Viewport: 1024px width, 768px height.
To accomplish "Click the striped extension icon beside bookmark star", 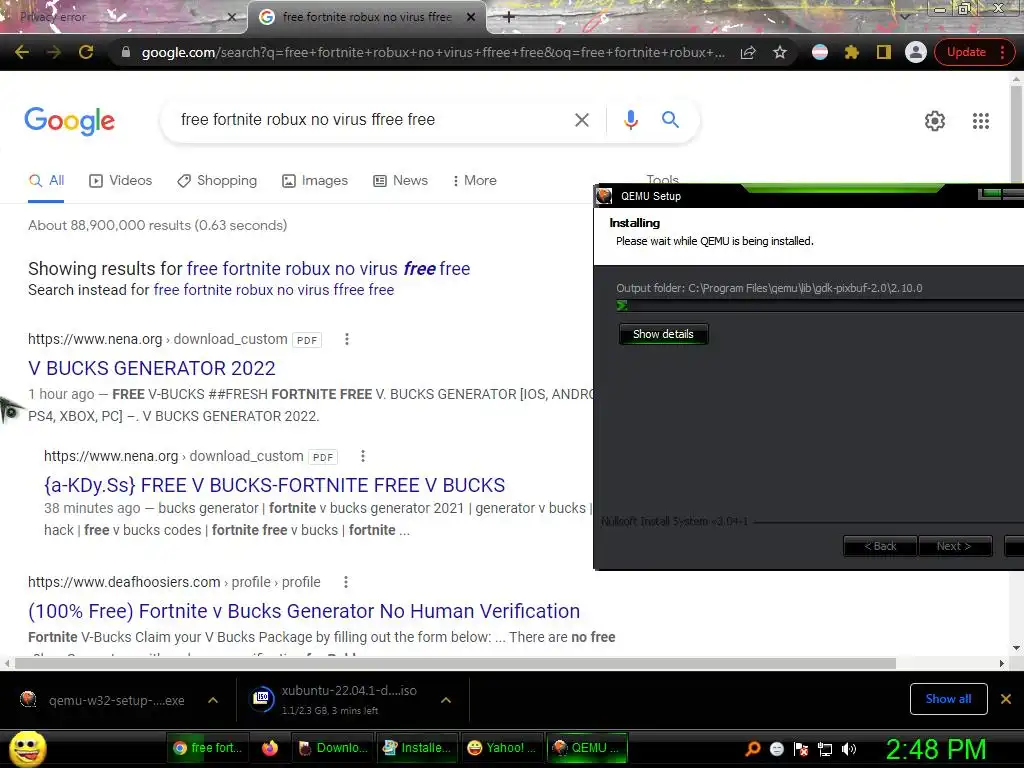I will click(x=820, y=52).
